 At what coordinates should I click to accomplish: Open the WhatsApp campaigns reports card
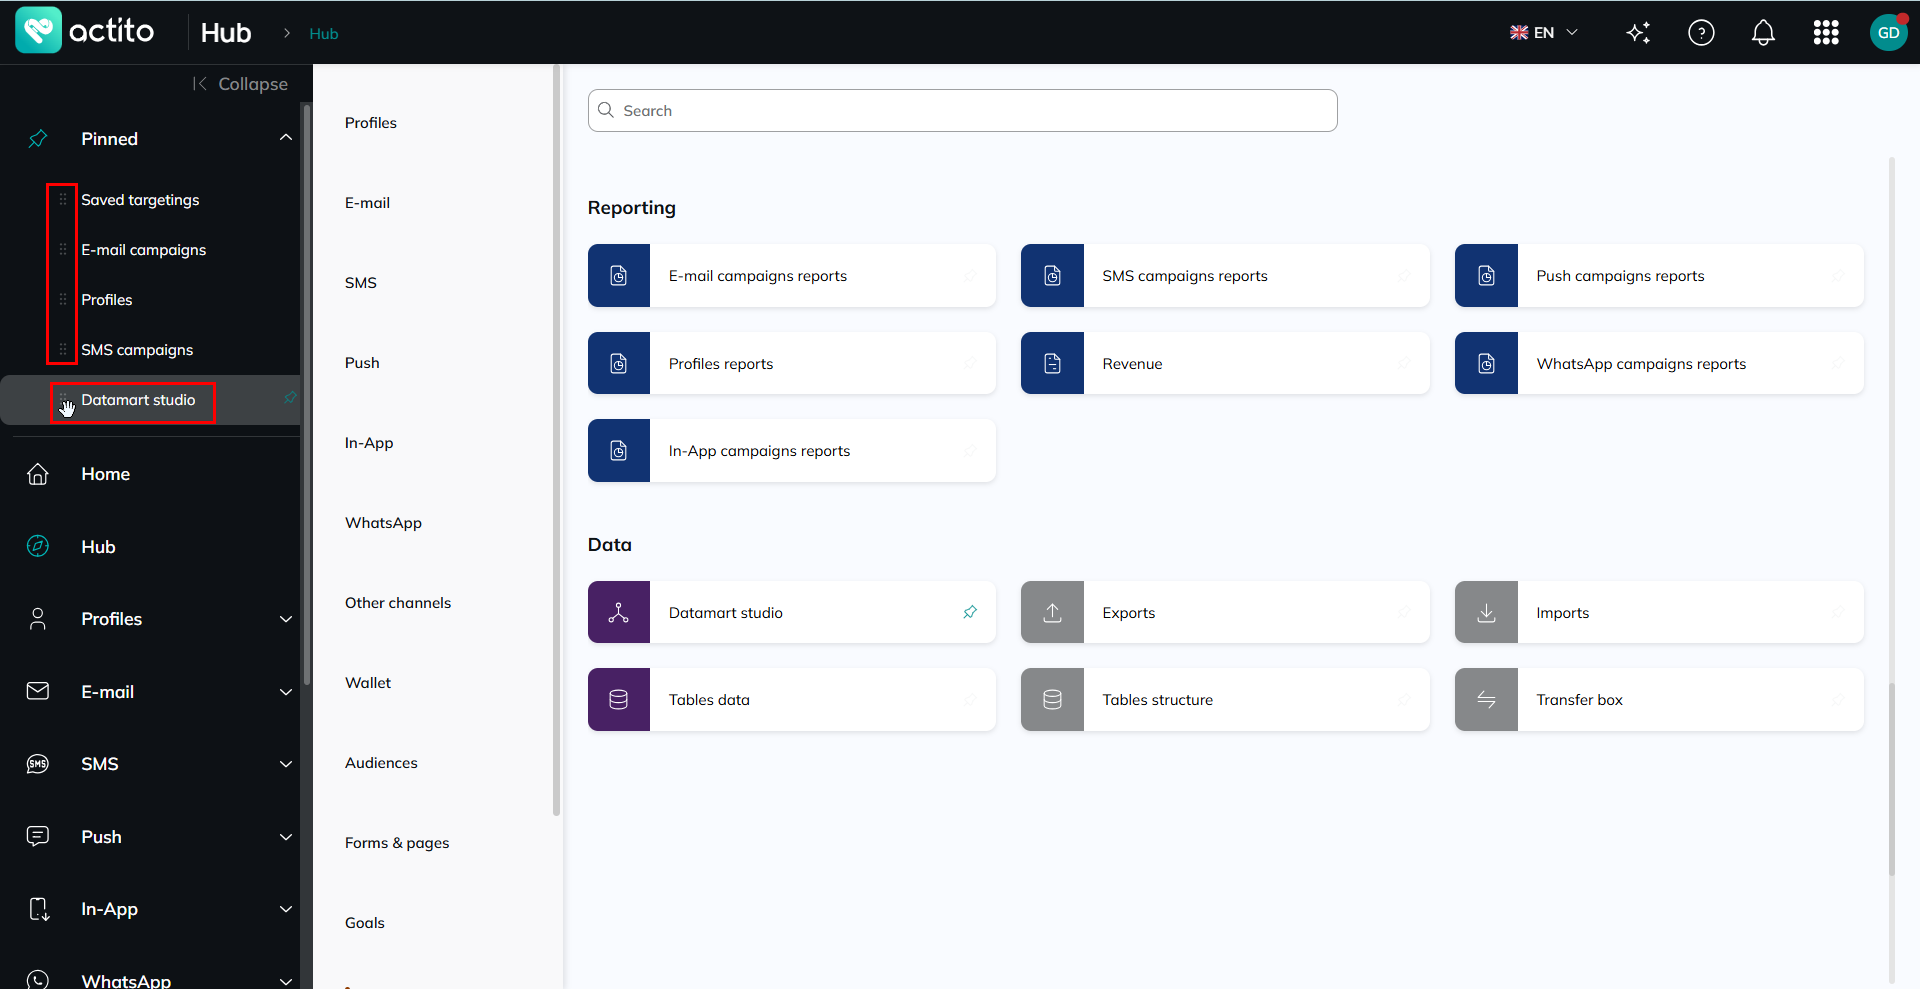(x=1659, y=363)
